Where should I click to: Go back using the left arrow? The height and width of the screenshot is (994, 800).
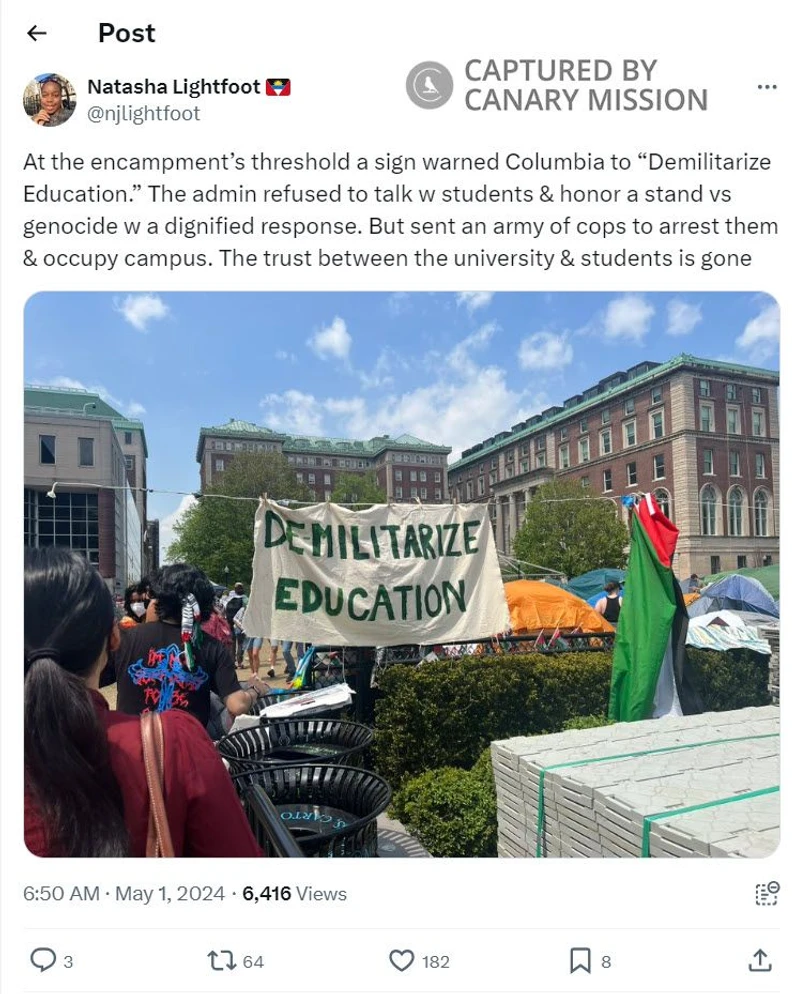pyautogui.click(x=37, y=33)
